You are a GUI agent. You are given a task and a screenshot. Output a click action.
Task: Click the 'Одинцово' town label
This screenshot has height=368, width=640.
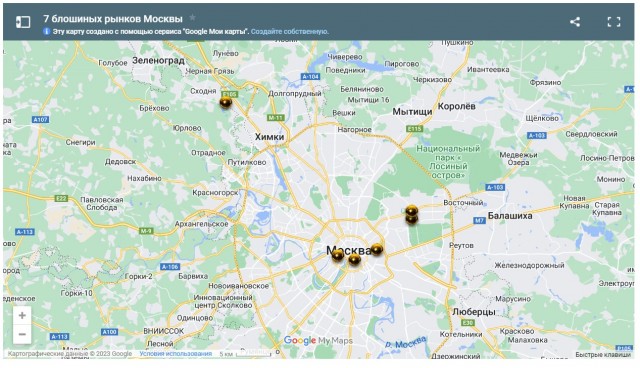[x=195, y=318]
